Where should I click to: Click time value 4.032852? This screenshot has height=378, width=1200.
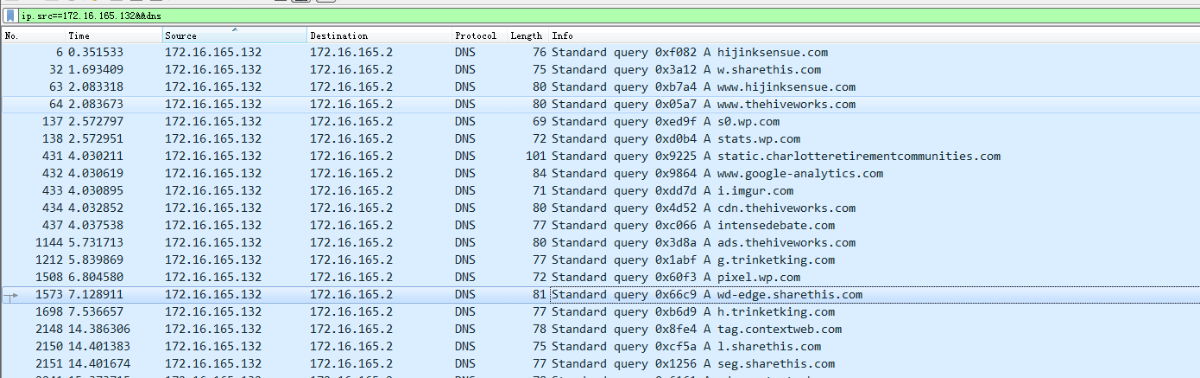coord(96,208)
